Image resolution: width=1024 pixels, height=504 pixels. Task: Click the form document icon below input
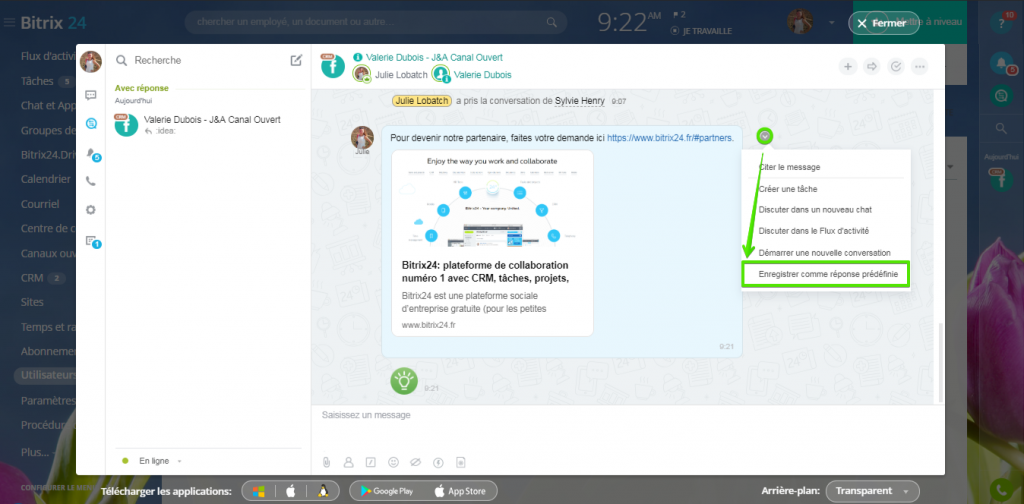pyautogui.click(x=461, y=462)
